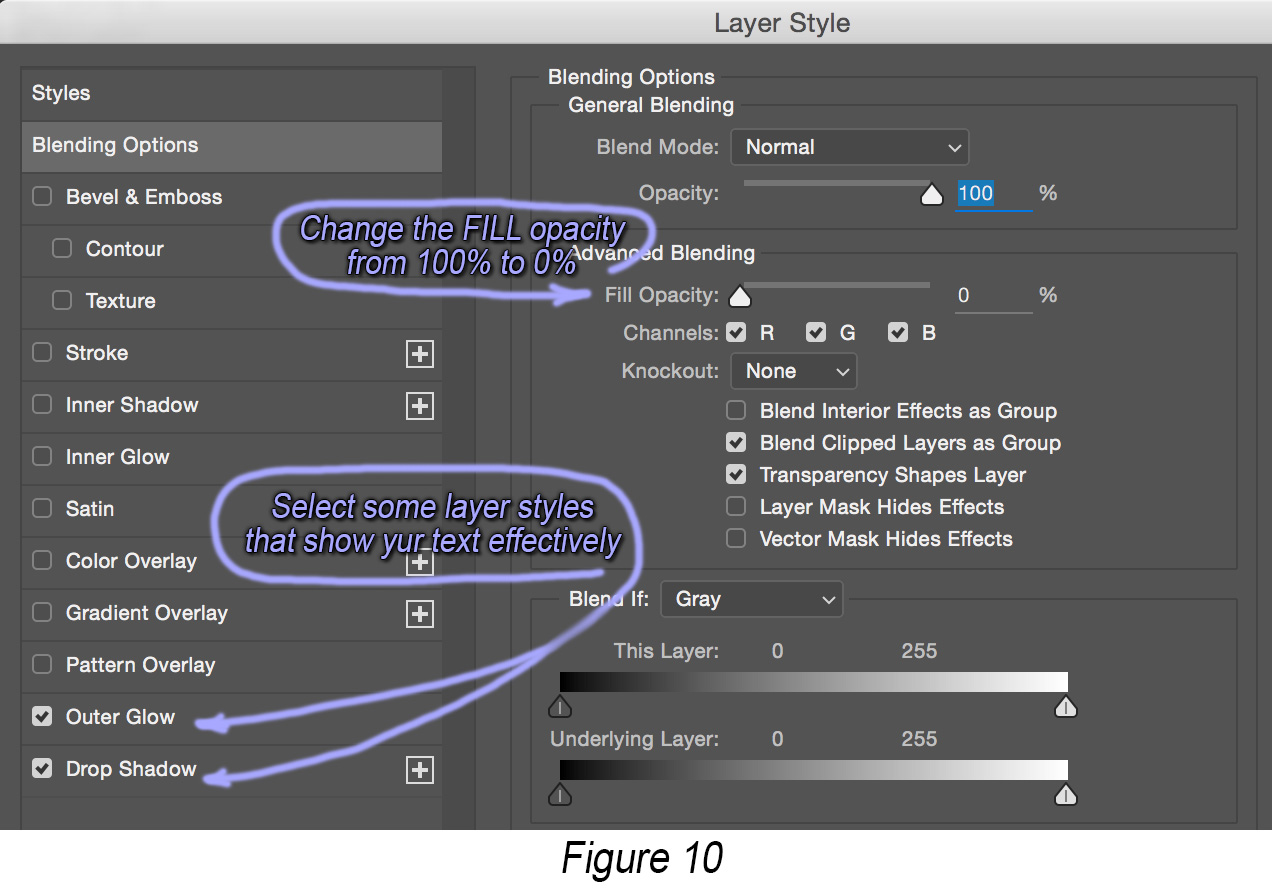1272x890 pixels.
Task: Open the Blend If Gray dropdown
Action: pyautogui.click(x=752, y=600)
